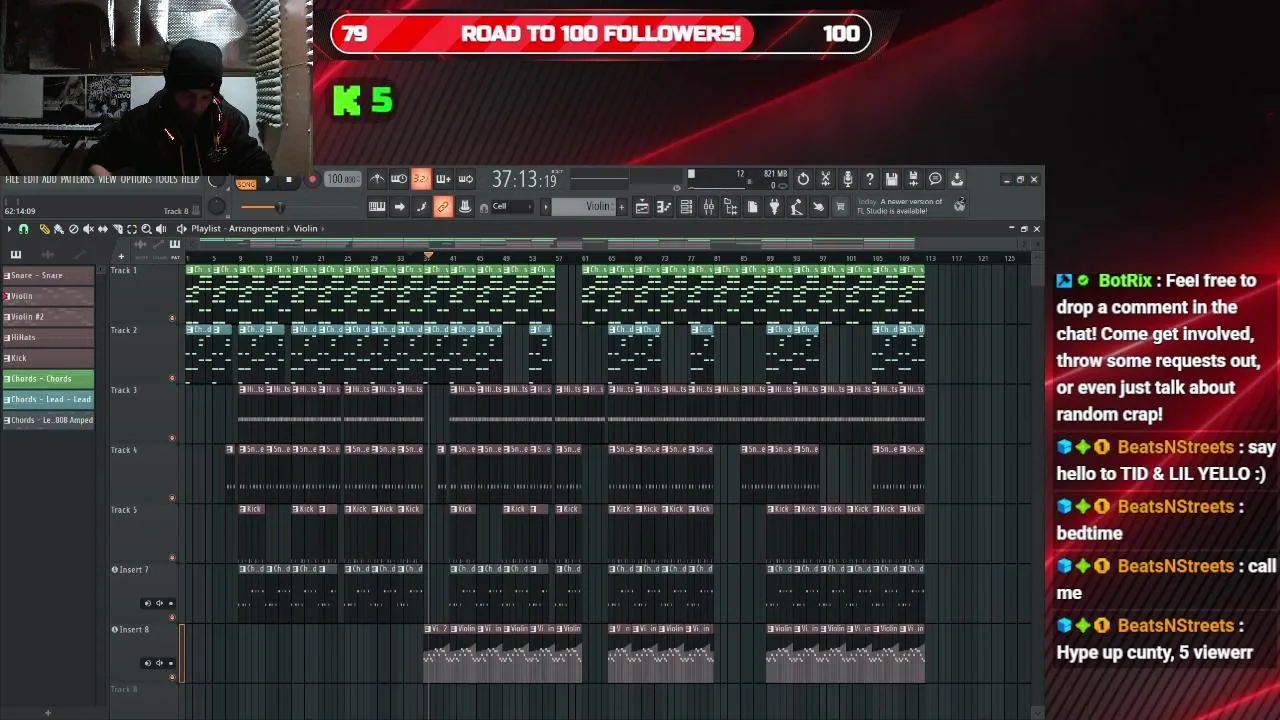Open the TOOLS menu
The height and width of the screenshot is (720, 1280).
(x=167, y=179)
